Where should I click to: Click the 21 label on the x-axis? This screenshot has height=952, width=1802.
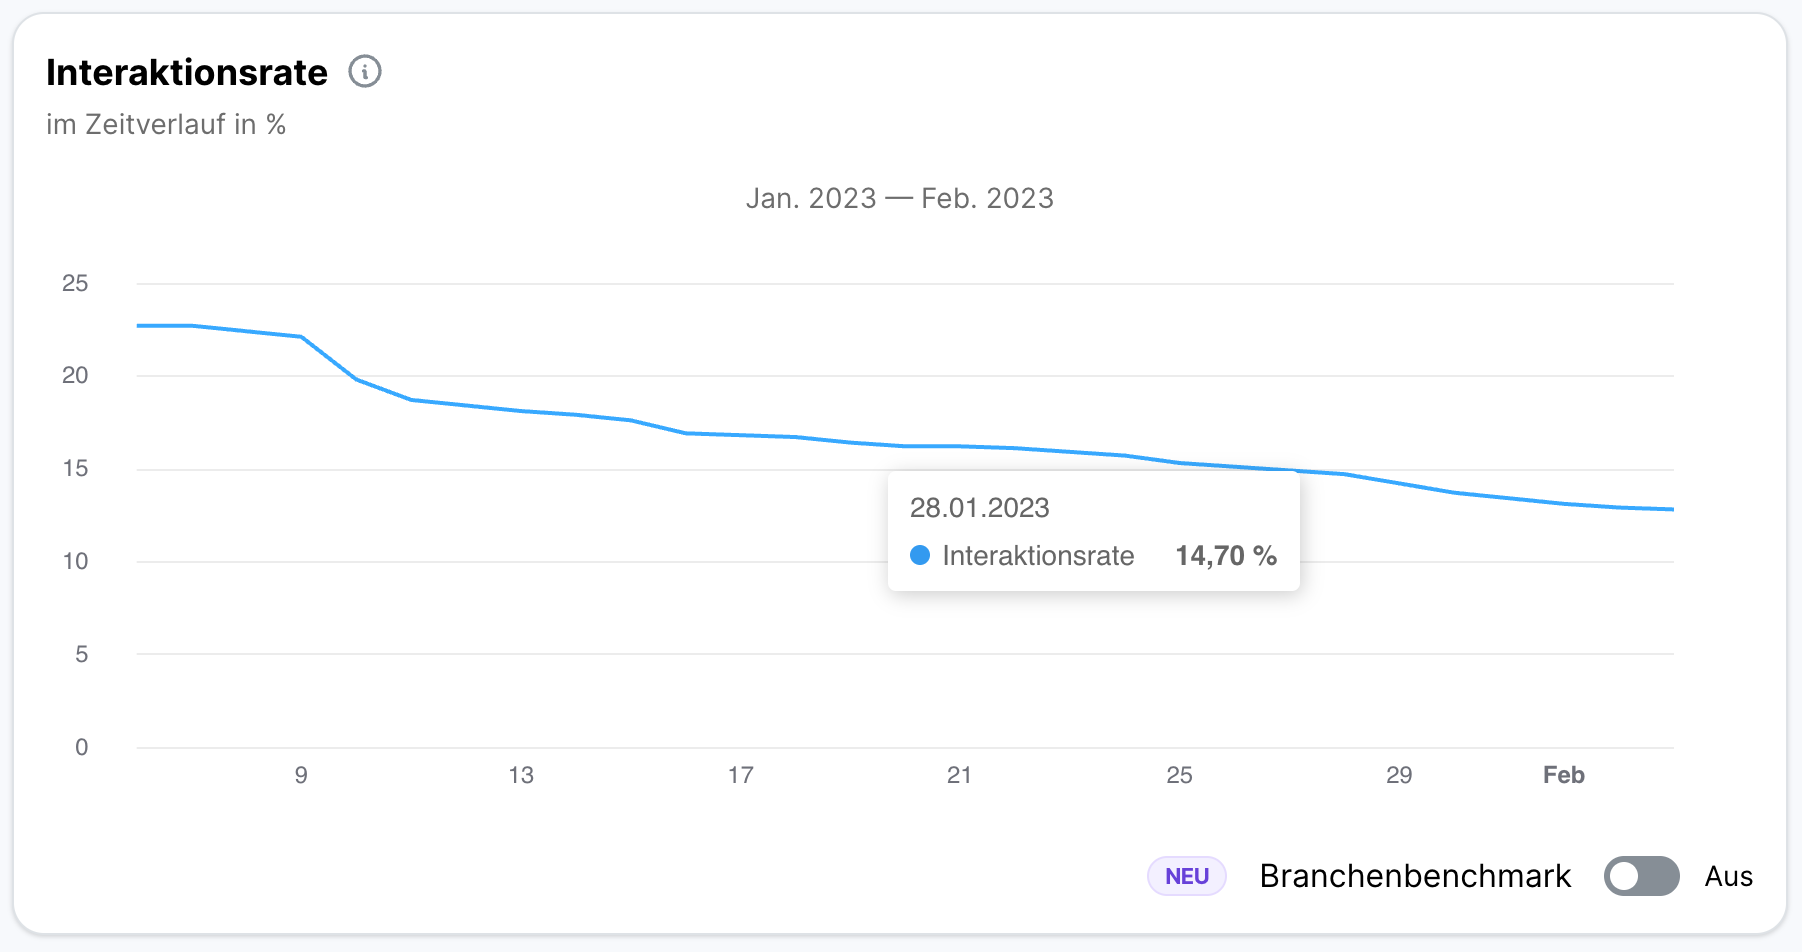coord(959,774)
